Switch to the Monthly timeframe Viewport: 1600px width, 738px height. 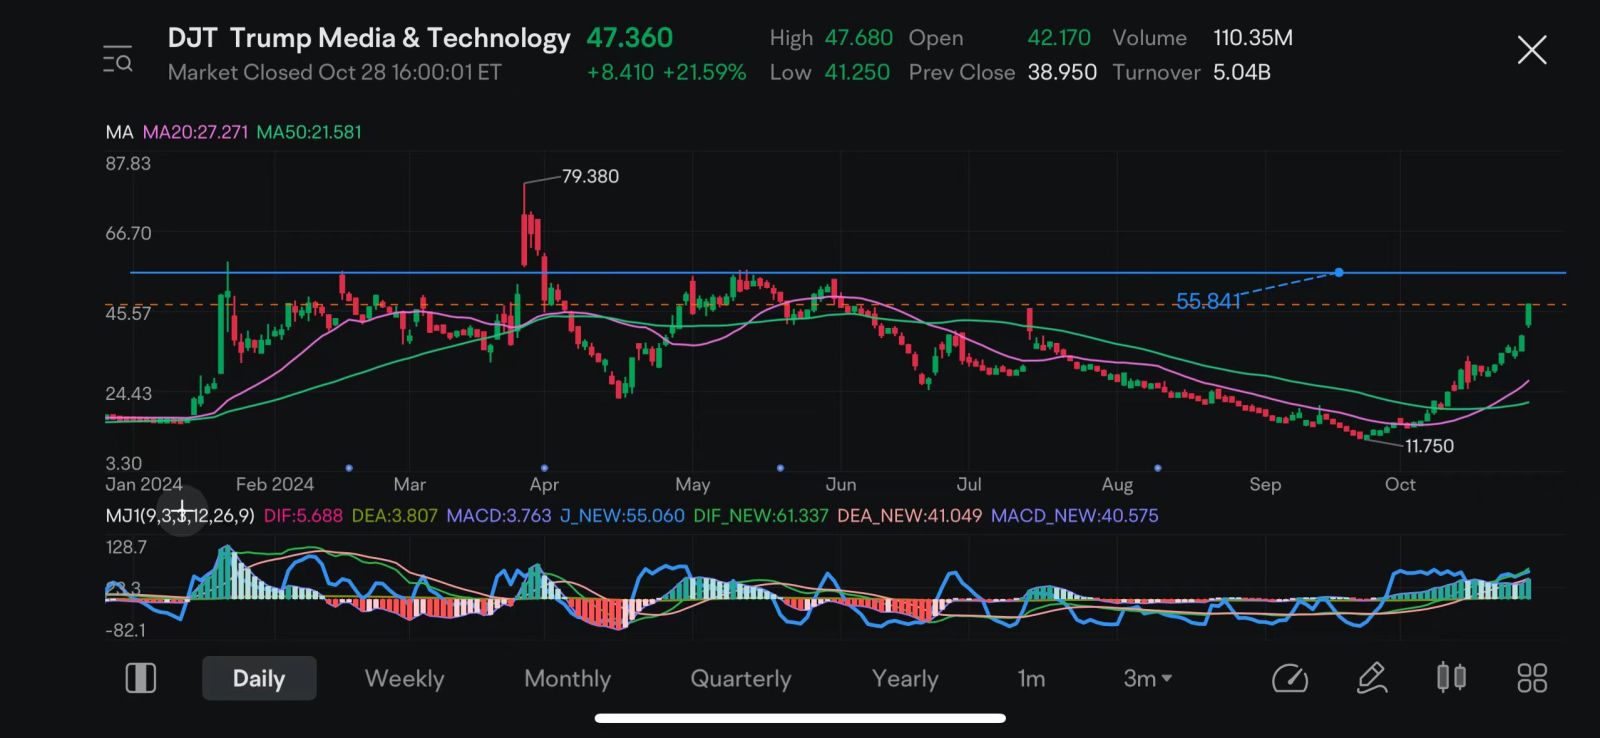coord(567,679)
